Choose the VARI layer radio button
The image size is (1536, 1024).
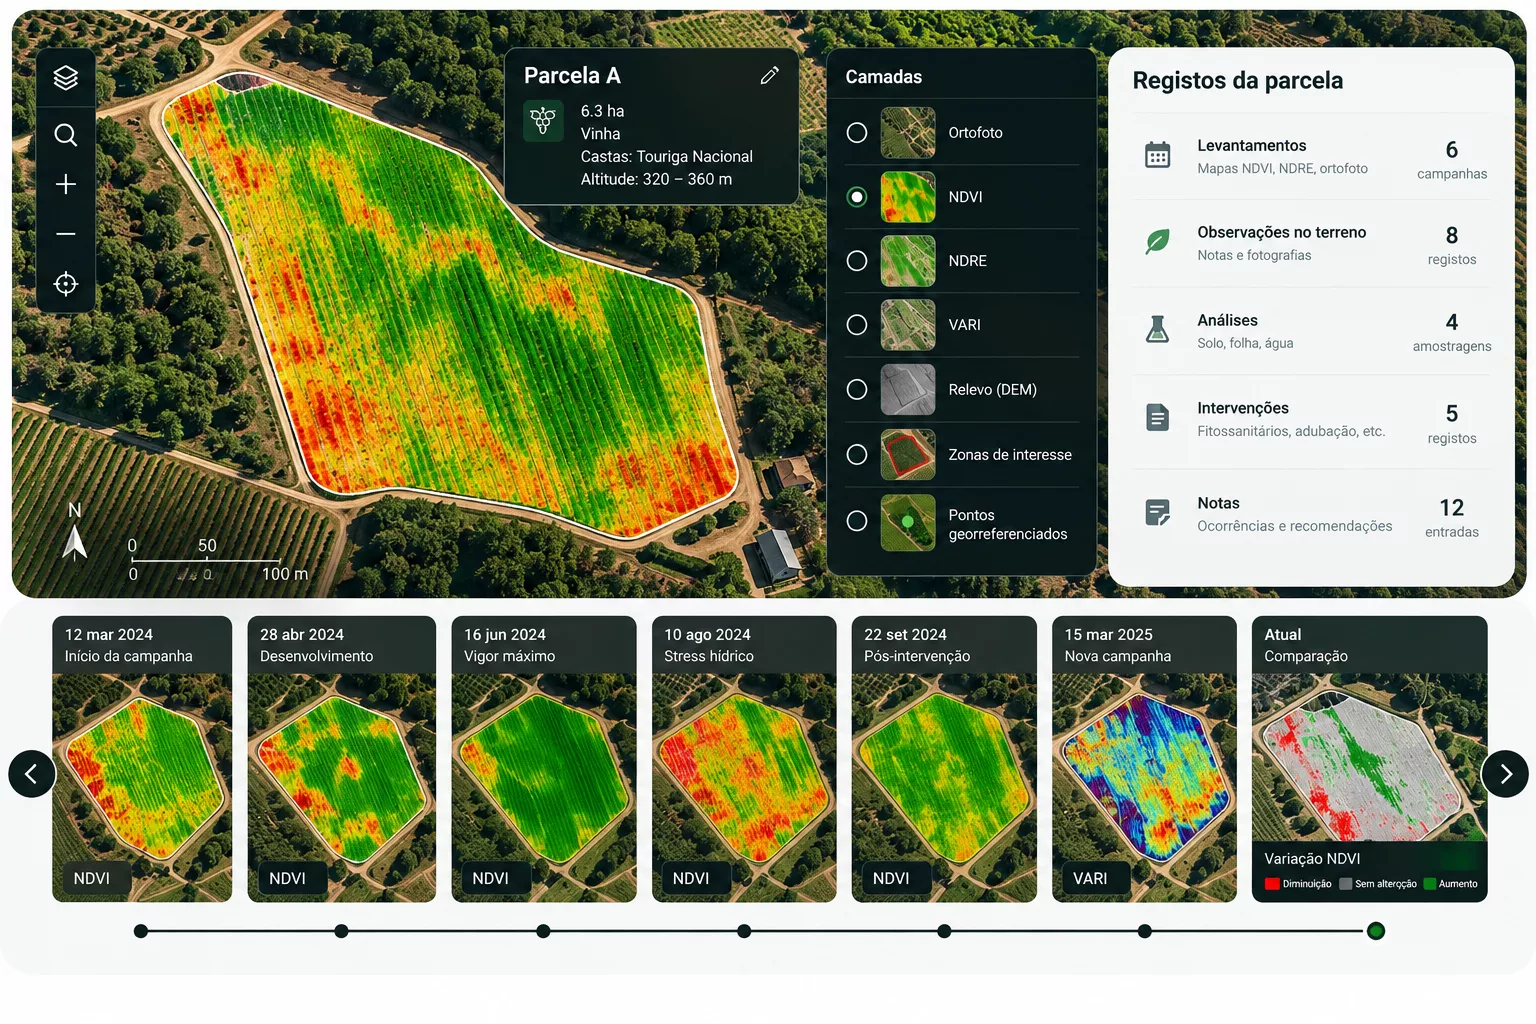click(x=857, y=325)
